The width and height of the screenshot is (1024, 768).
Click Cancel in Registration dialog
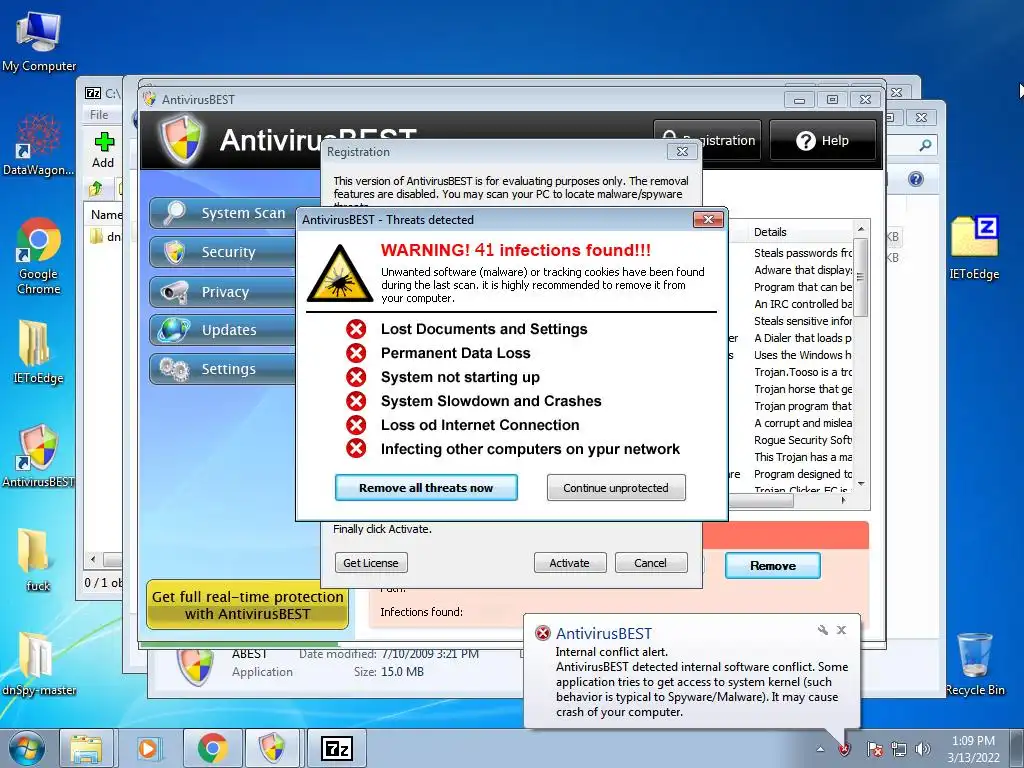tap(650, 563)
